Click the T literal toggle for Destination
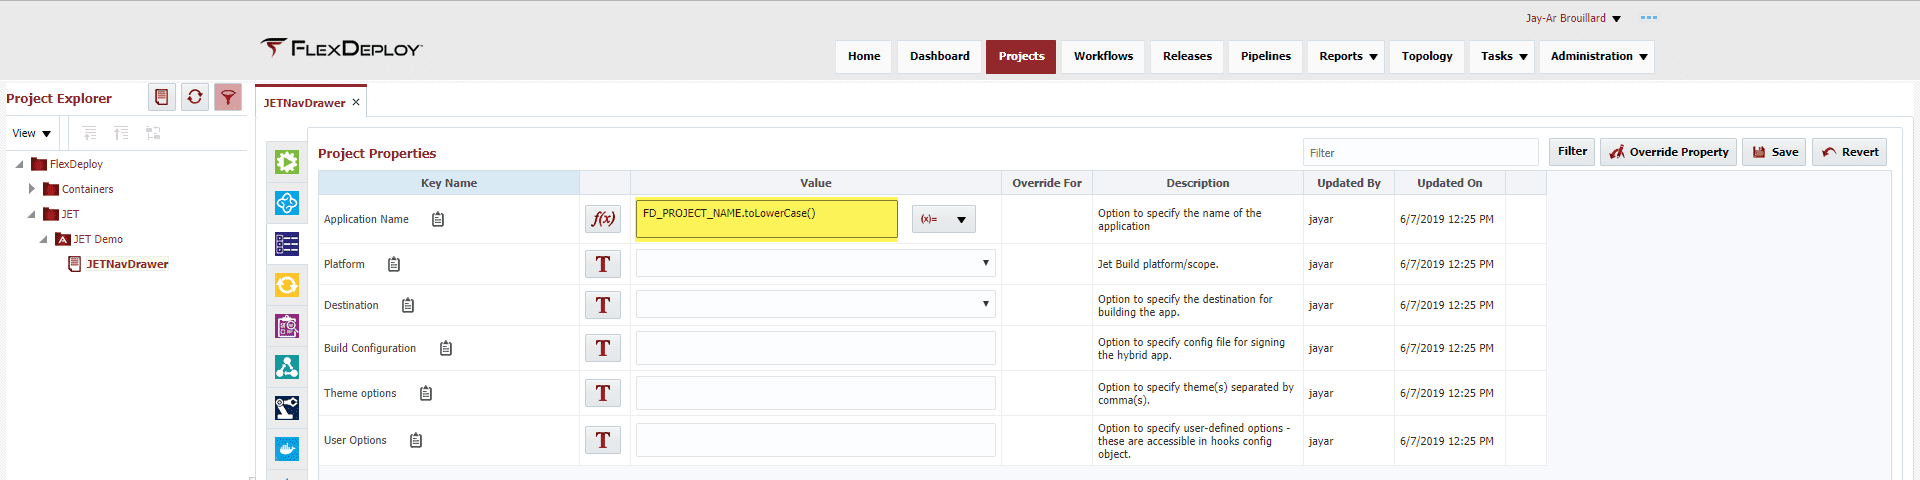Image resolution: width=1920 pixels, height=480 pixels. tap(603, 305)
